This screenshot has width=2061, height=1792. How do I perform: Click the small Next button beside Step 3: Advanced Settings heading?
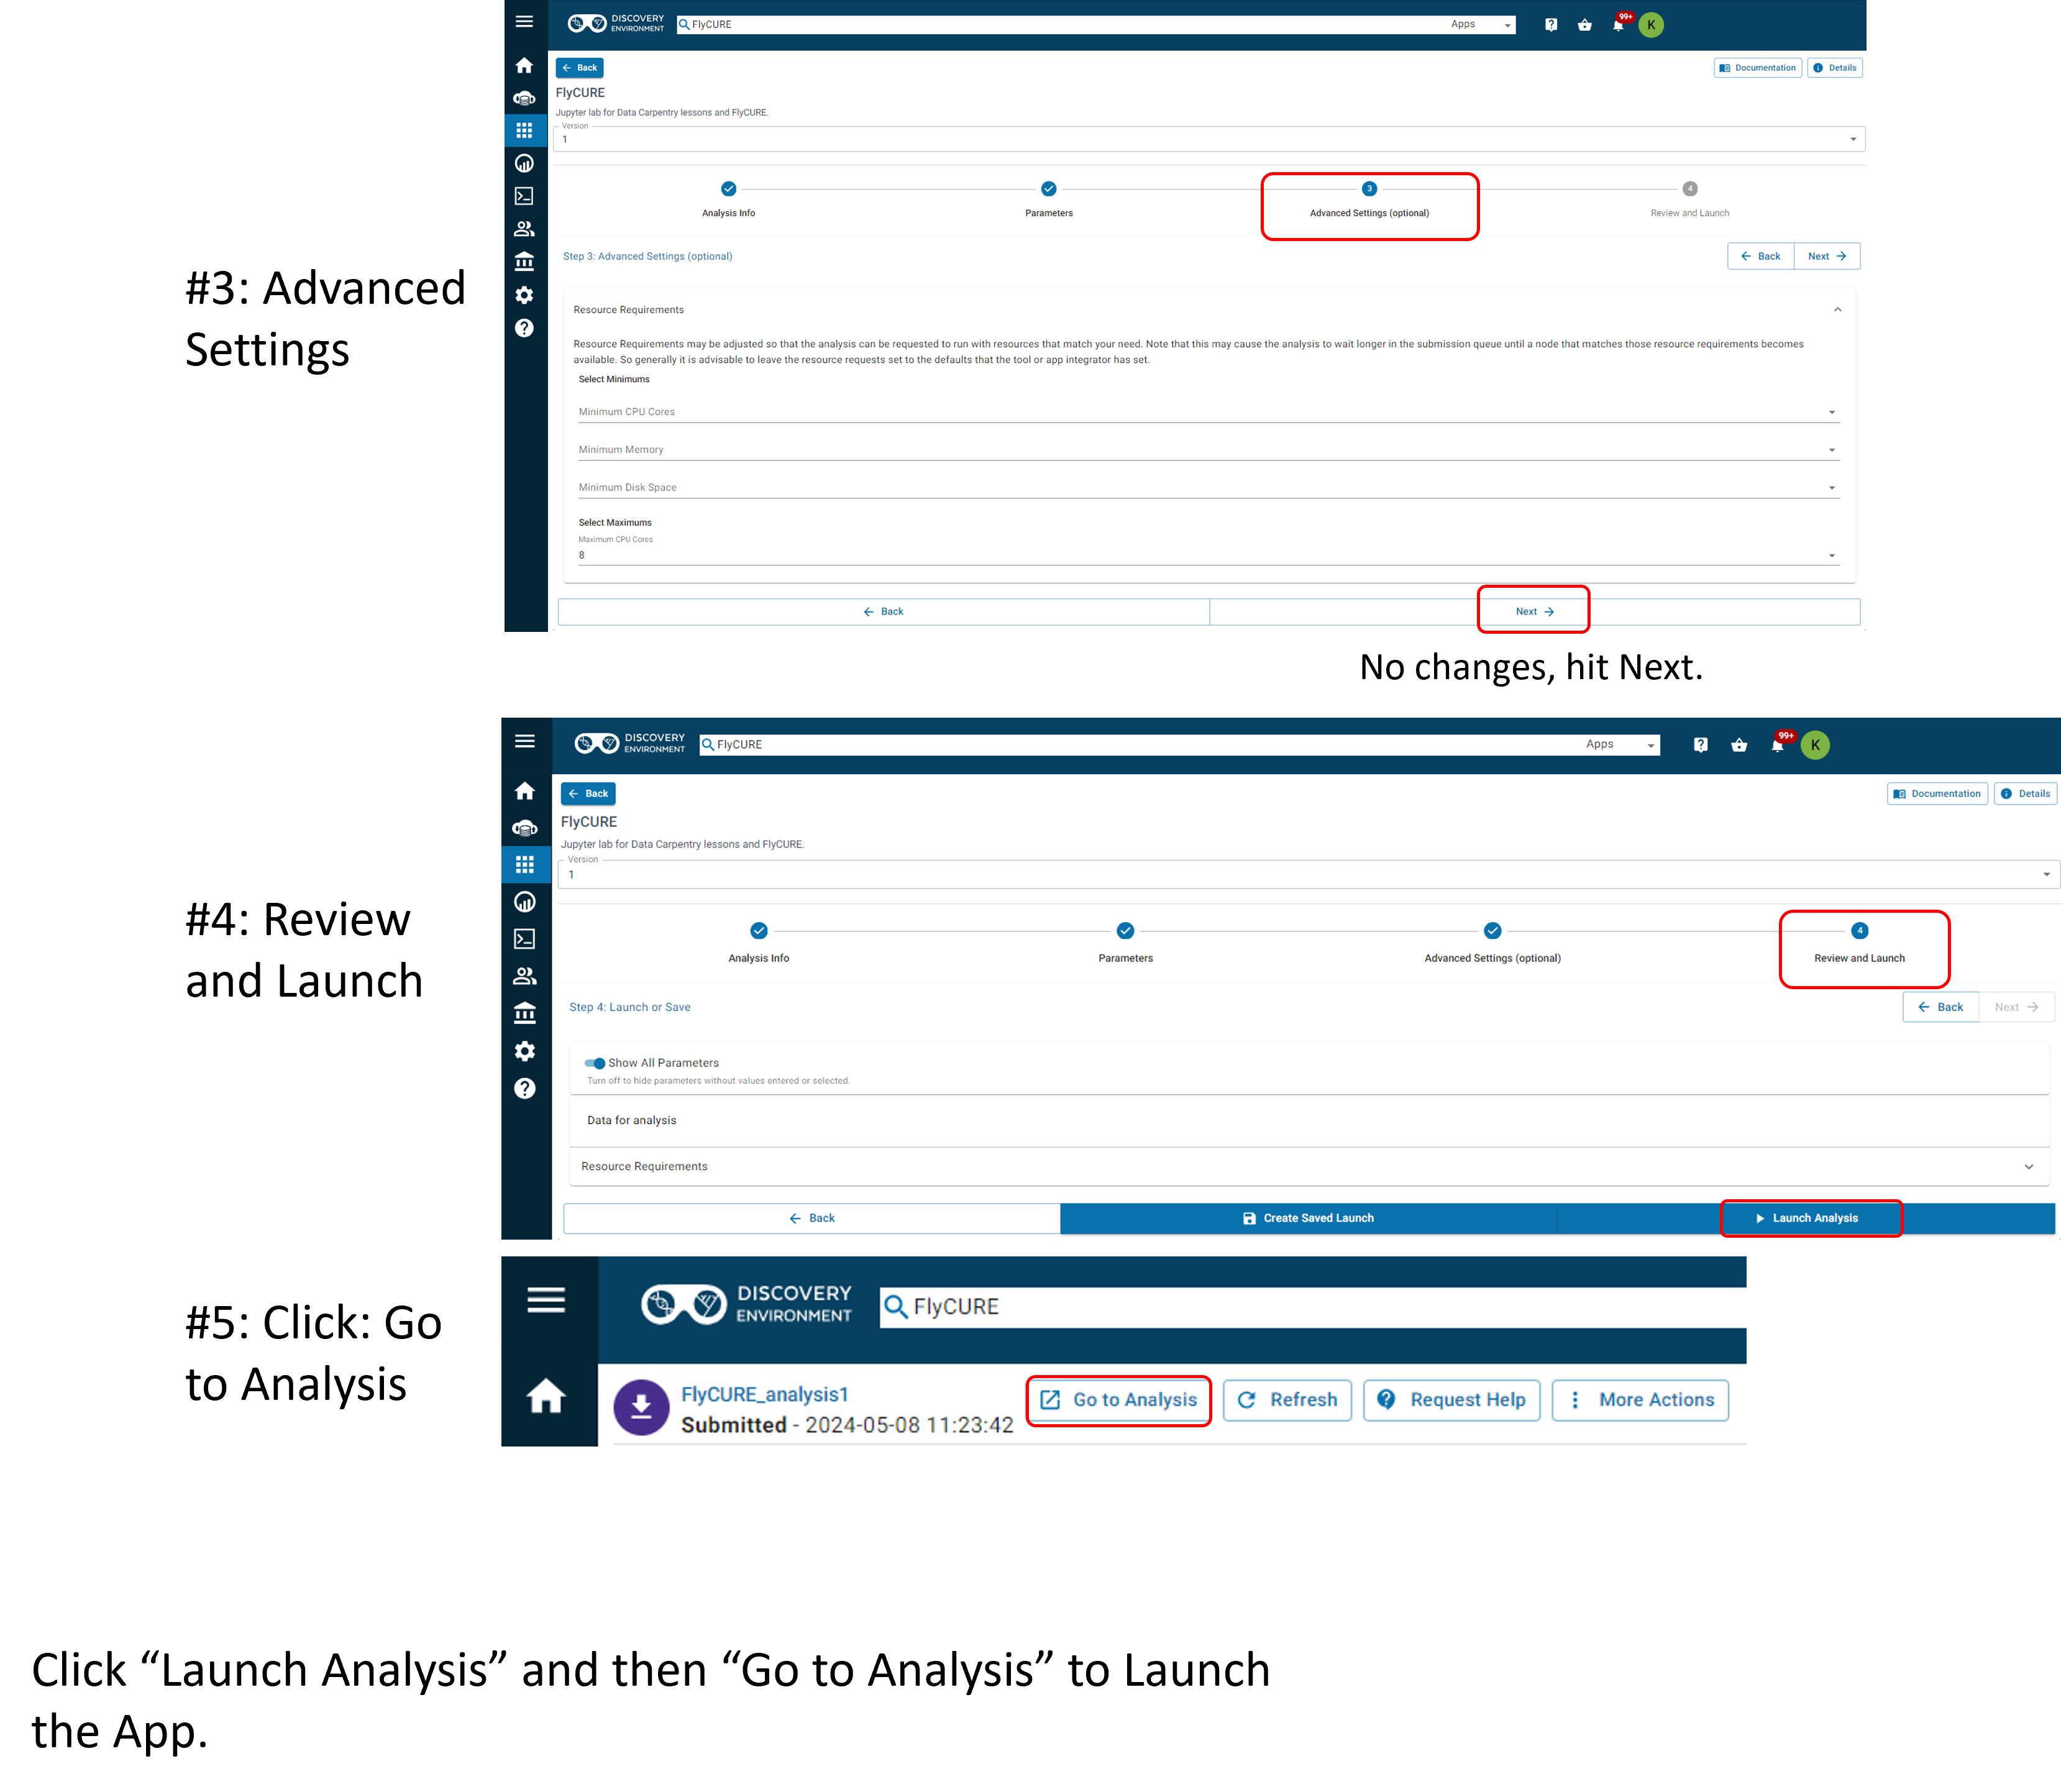tap(1827, 256)
